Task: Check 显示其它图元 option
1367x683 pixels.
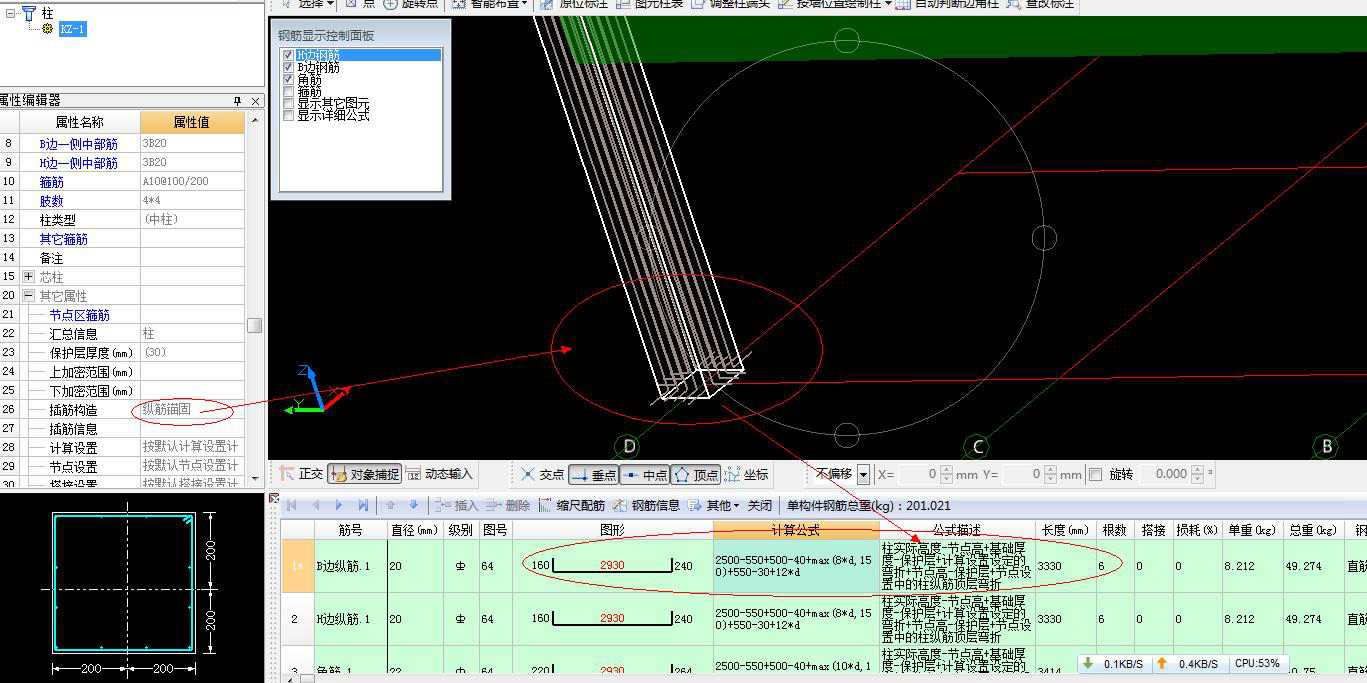Action: click(289, 103)
